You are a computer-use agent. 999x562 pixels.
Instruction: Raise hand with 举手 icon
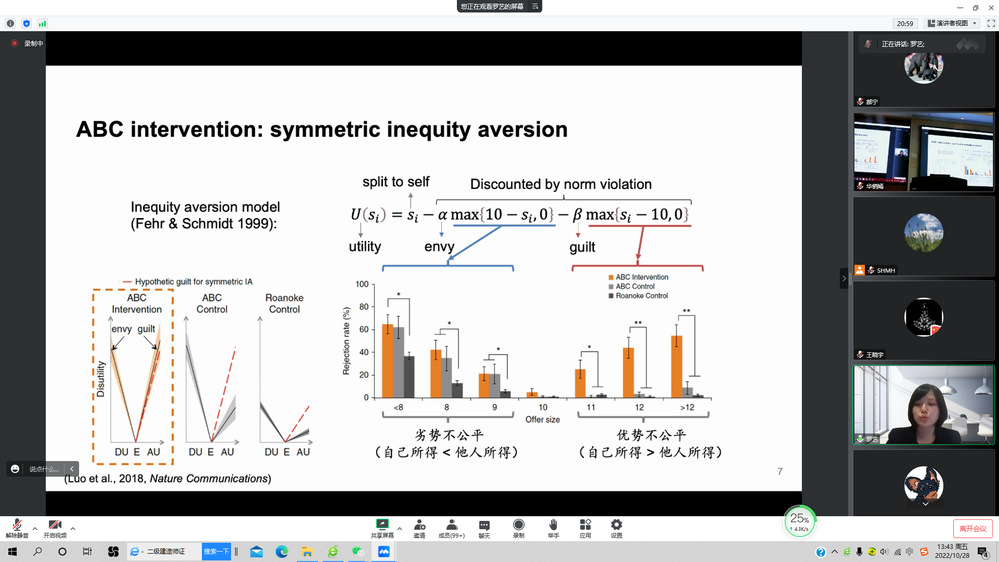(553, 527)
